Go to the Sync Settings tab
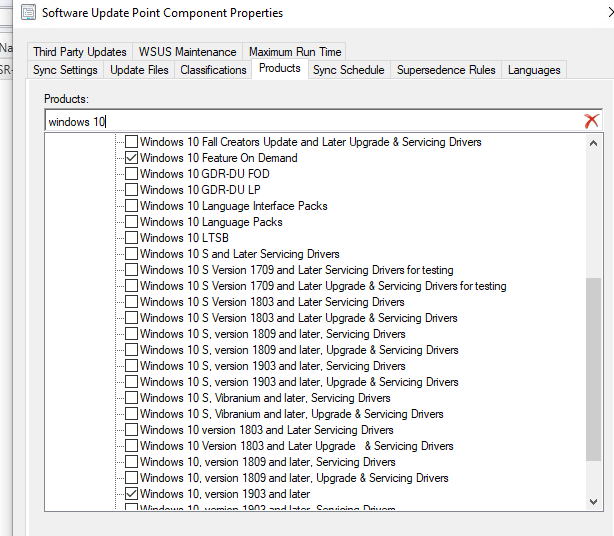Image resolution: width=614 pixels, height=536 pixels. coord(65,70)
